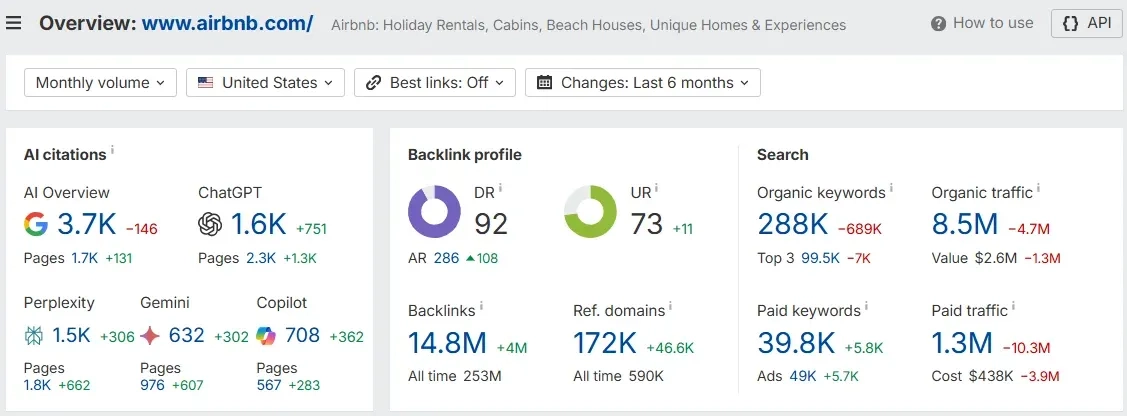
Task: Click the Perplexity 1.5K value
Action: pyautogui.click(x=70, y=335)
